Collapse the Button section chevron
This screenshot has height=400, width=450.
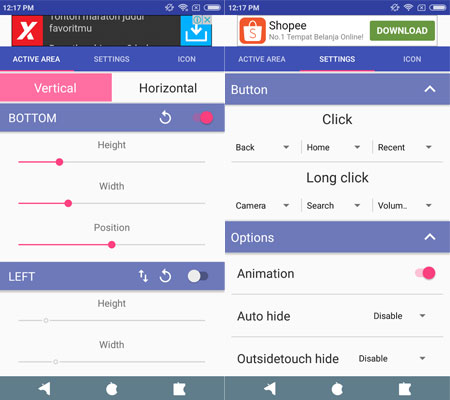[x=430, y=89]
